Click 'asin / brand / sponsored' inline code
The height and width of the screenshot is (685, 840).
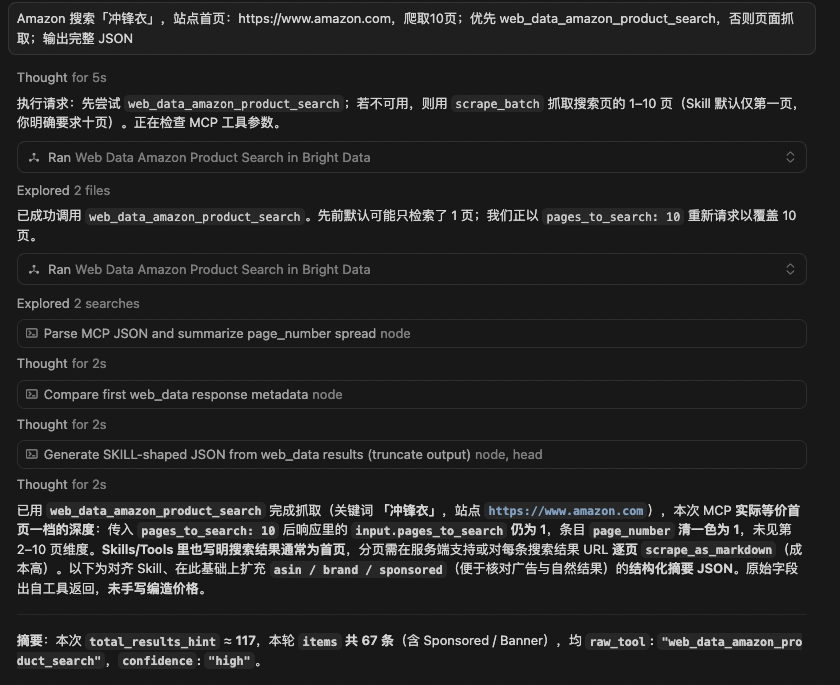358,570
